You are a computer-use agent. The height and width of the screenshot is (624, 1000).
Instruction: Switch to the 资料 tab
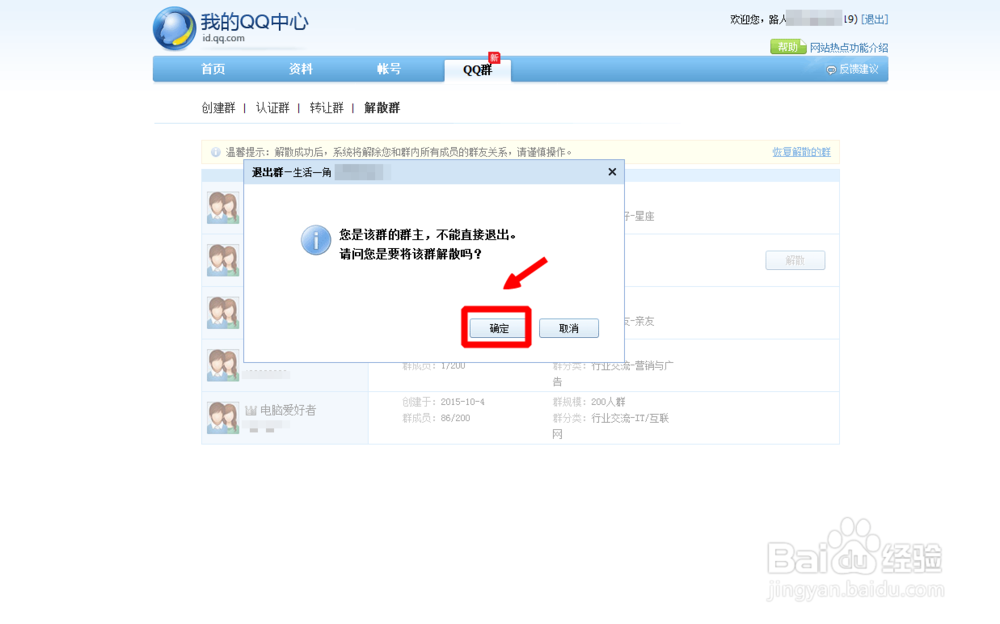301,69
